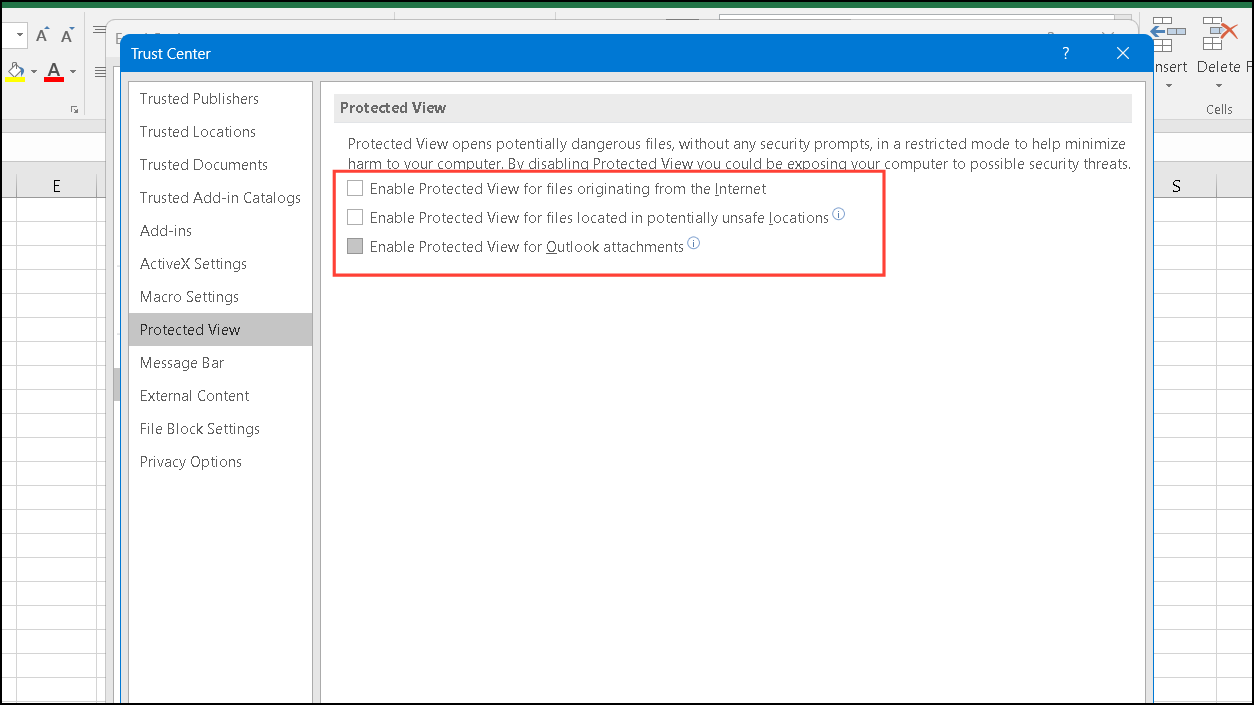Screen dimensions: 1254x705
Task: Open Trust Center dialog help via question mark icon
Action: coord(1065,53)
